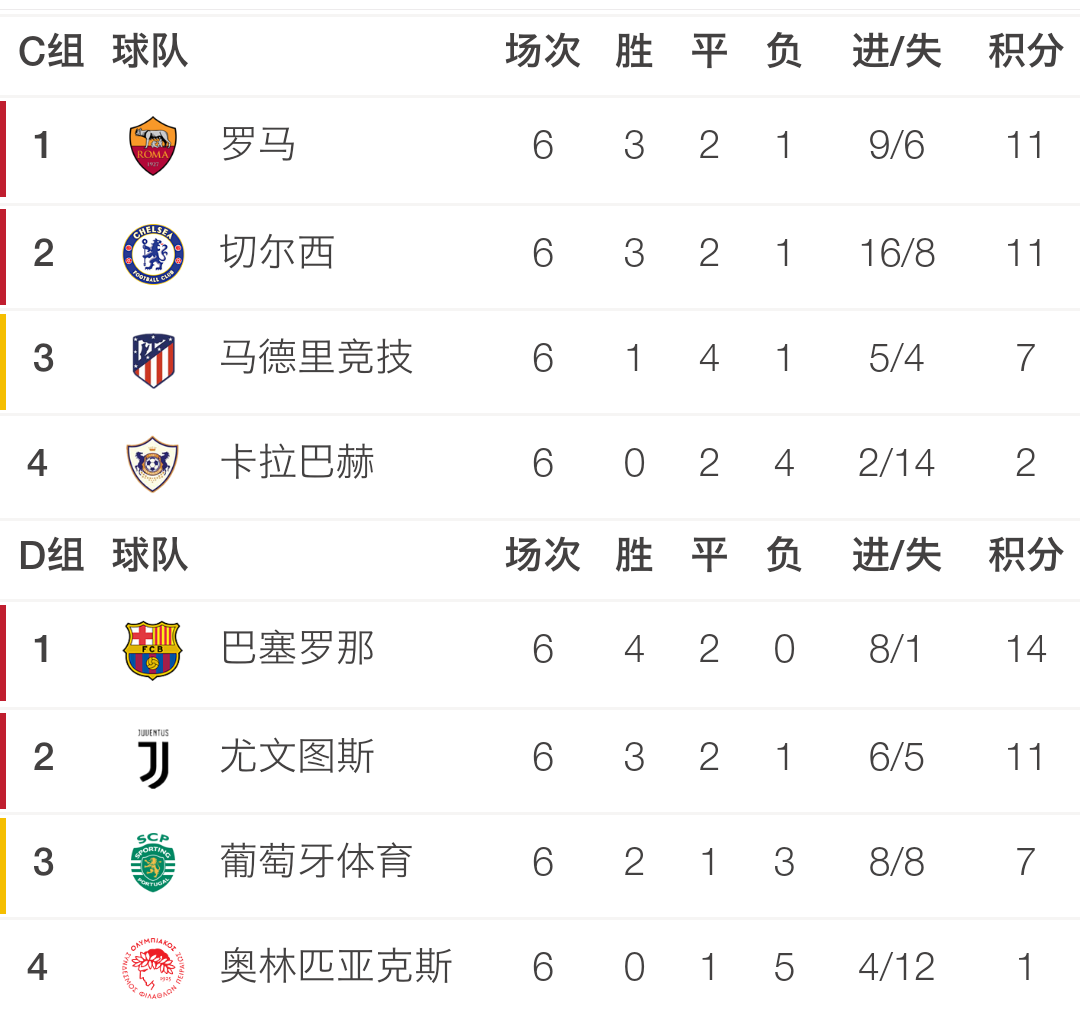Open the Juventus logo icon
Screen dimensions: 1080x1021
pyautogui.click(x=153, y=758)
